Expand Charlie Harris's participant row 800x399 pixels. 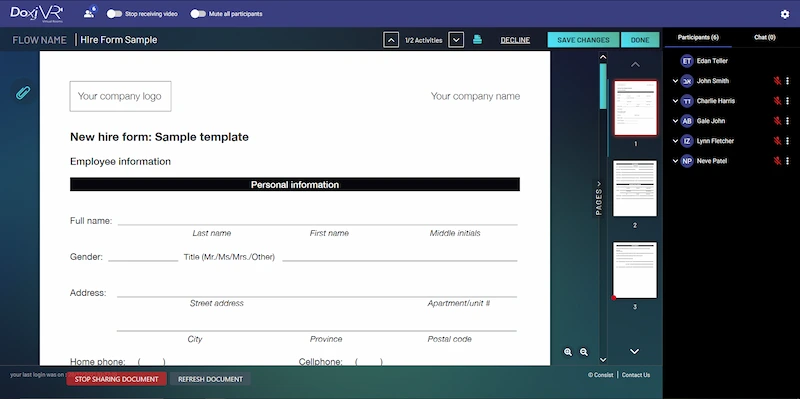676,101
